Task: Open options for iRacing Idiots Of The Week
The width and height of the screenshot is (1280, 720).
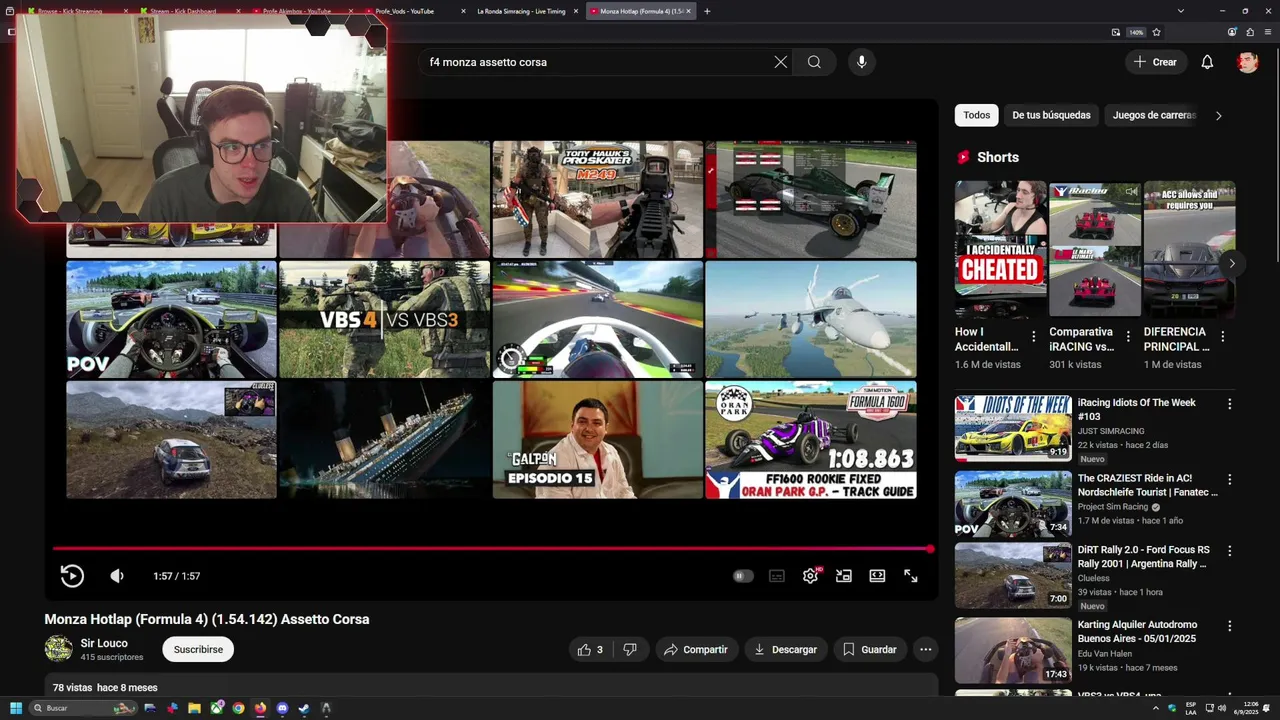Action: pyautogui.click(x=1229, y=404)
